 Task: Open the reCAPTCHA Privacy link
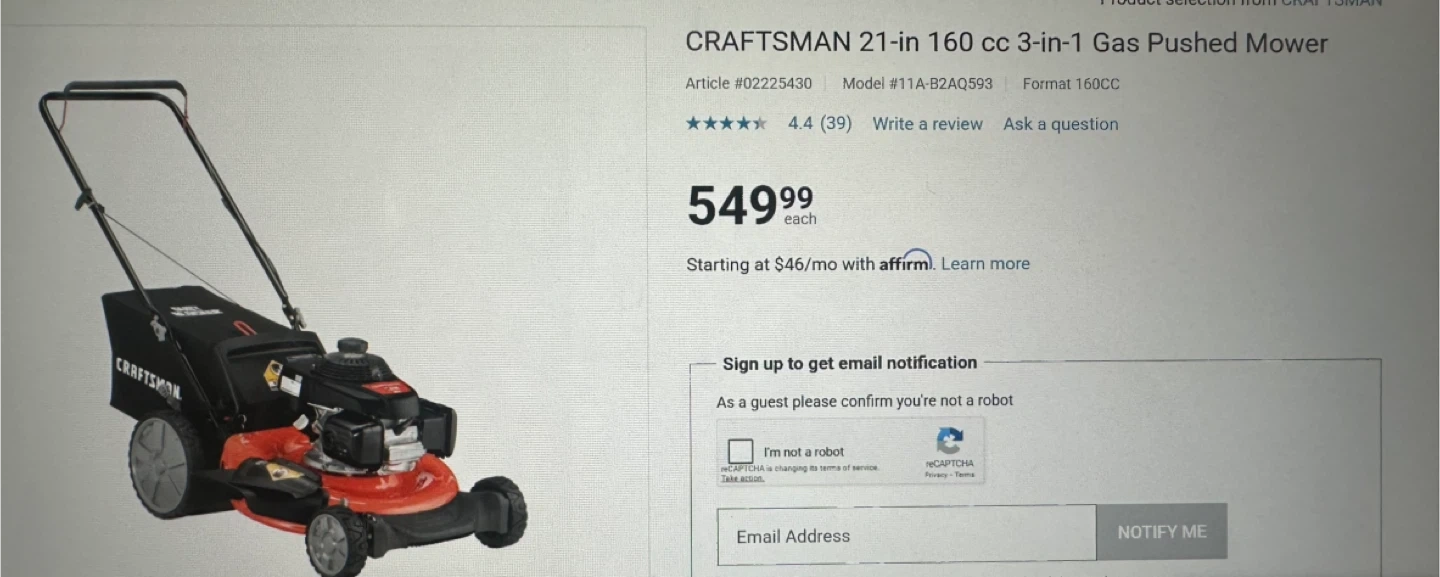coord(936,475)
